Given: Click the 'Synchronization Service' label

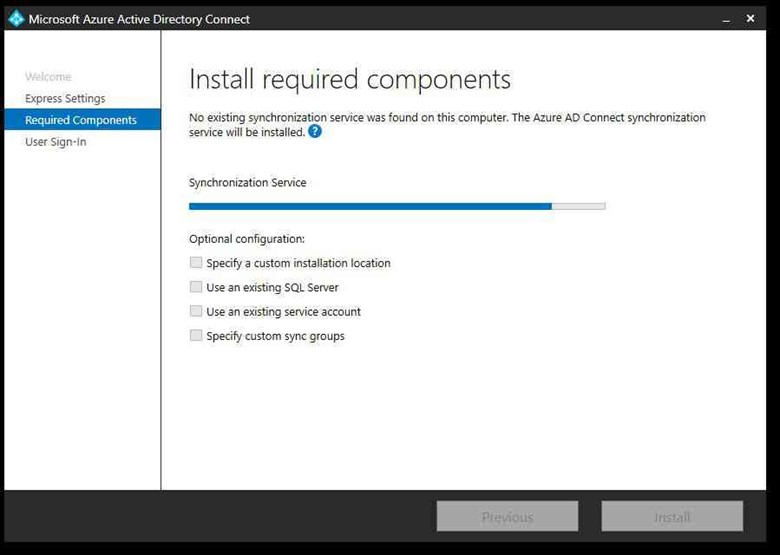Looking at the screenshot, I should coord(248,183).
